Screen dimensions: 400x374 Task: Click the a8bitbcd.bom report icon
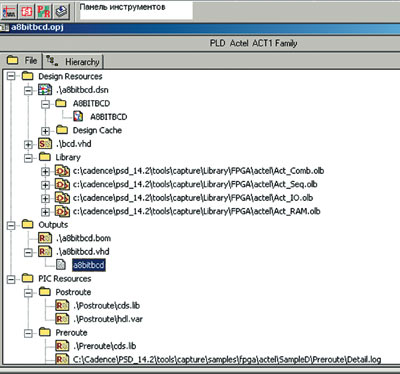click(x=45, y=238)
